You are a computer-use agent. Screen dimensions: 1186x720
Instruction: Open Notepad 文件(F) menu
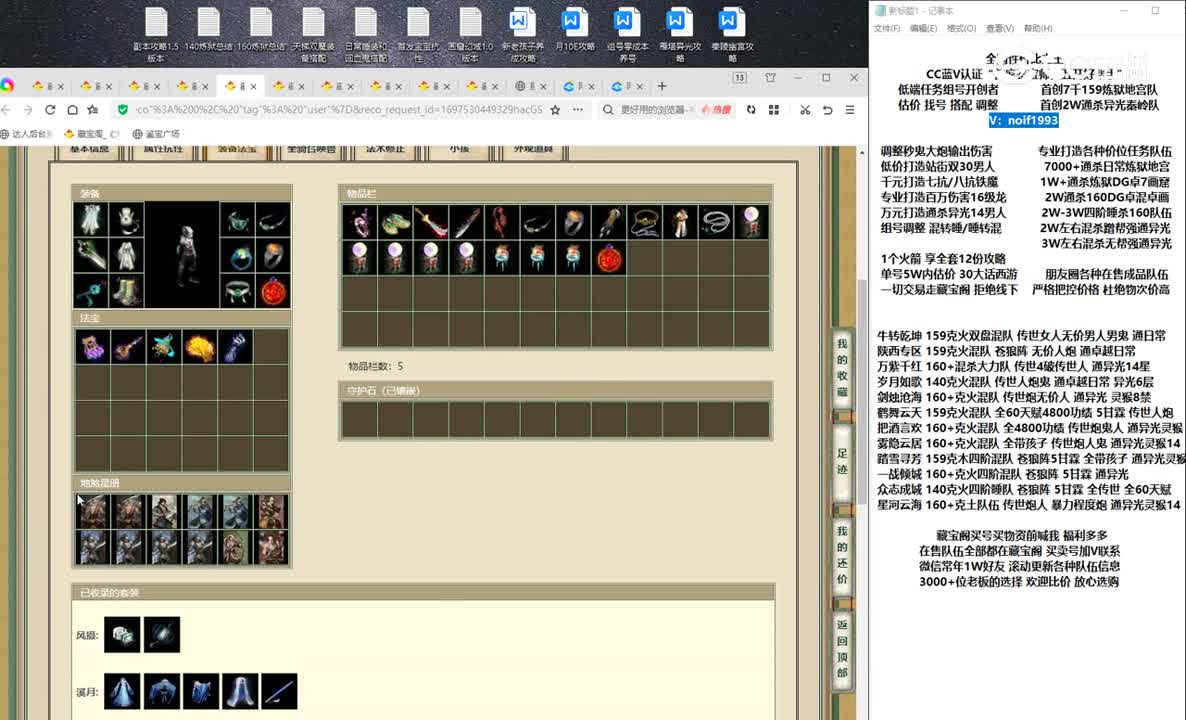point(886,28)
